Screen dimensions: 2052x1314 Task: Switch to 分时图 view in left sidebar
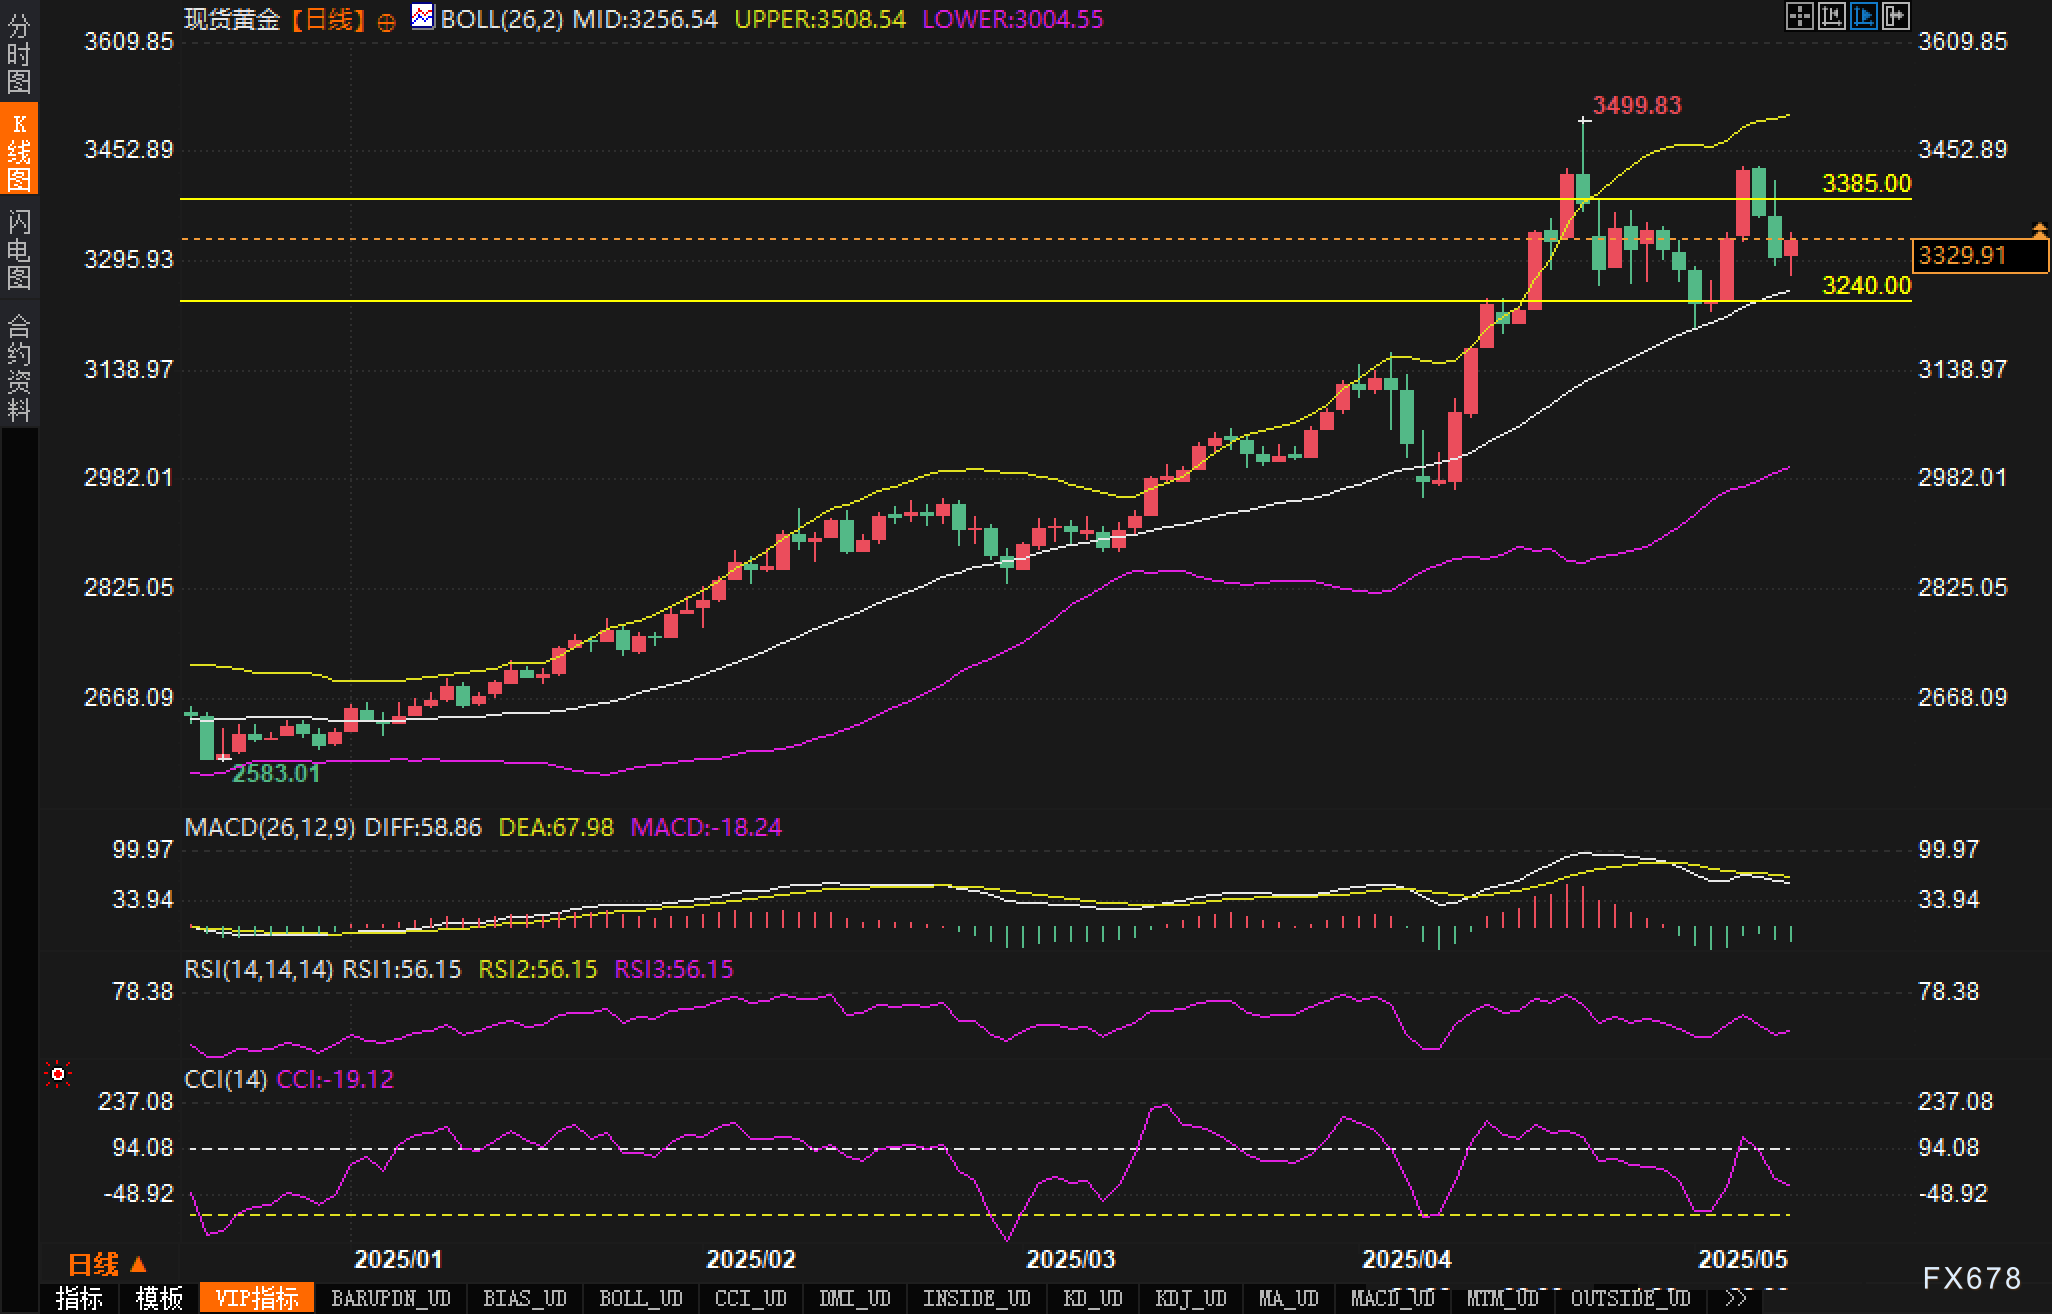click(x=19, y=52)
